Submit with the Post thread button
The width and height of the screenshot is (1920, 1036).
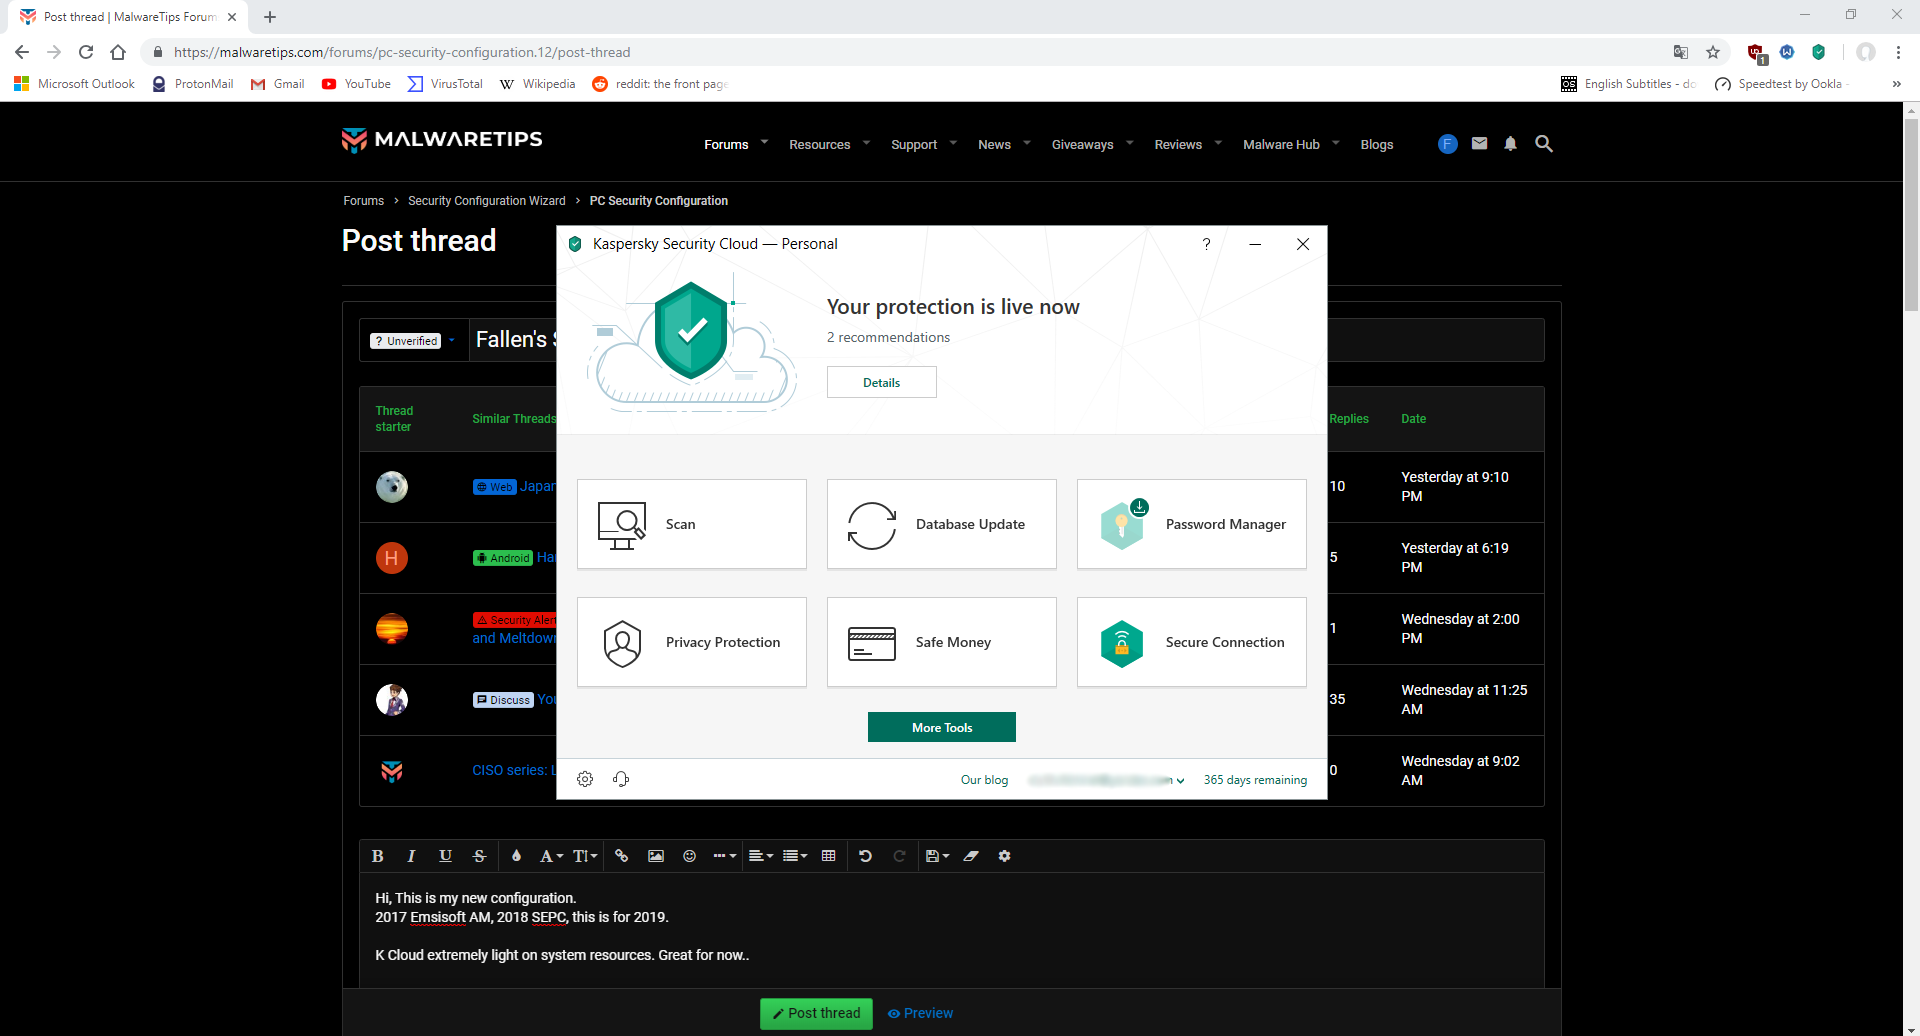point(816,1013)
